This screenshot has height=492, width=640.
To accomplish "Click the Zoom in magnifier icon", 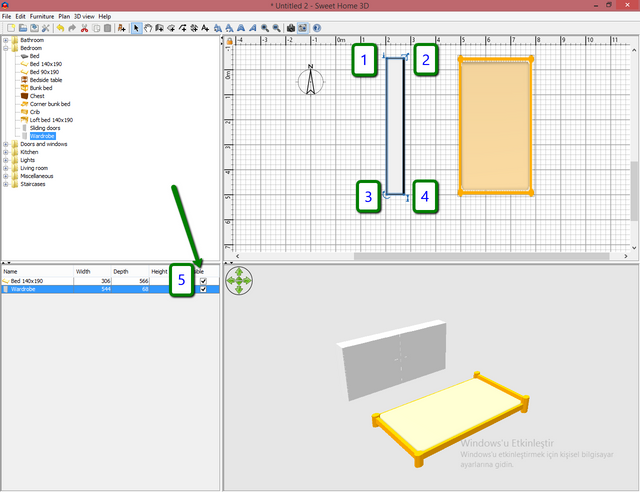I will pos(265,28).
